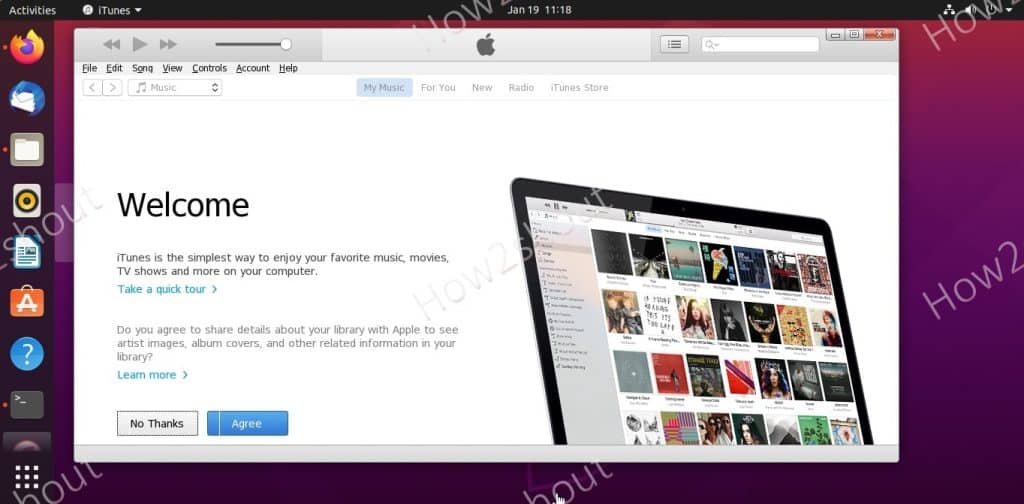Go forward with the right arrow
1024x504 pixels.
(x=112, y=87)
